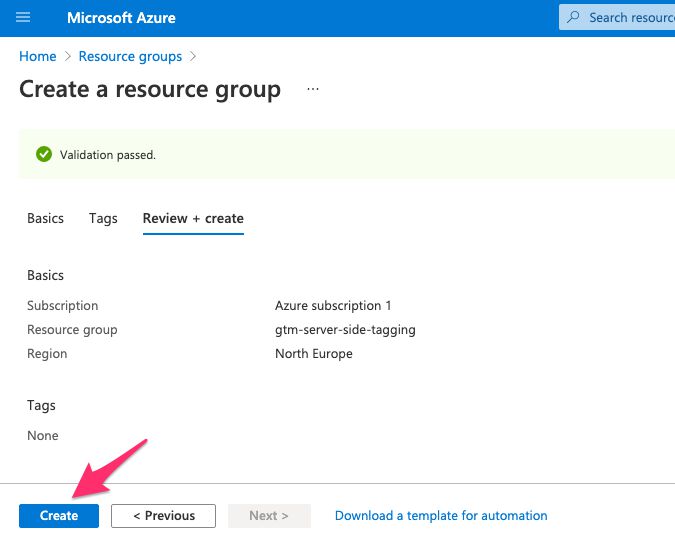This screenshot has width=675, height=533.
Task: Click the 'Subscription' field label
Action: [62, 306]
